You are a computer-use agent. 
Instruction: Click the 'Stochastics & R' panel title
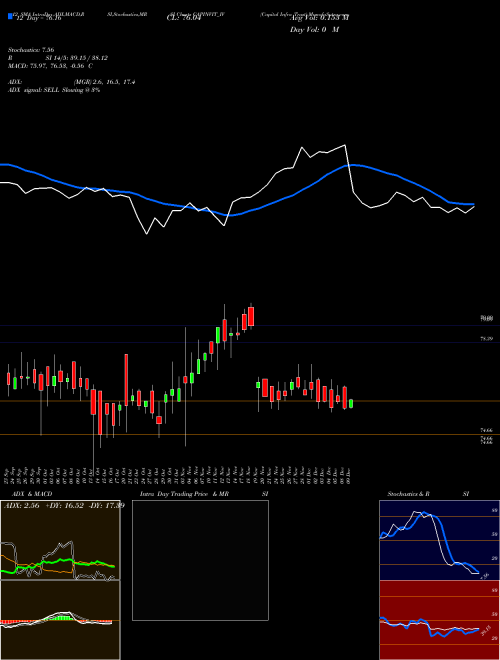[408, 494]
